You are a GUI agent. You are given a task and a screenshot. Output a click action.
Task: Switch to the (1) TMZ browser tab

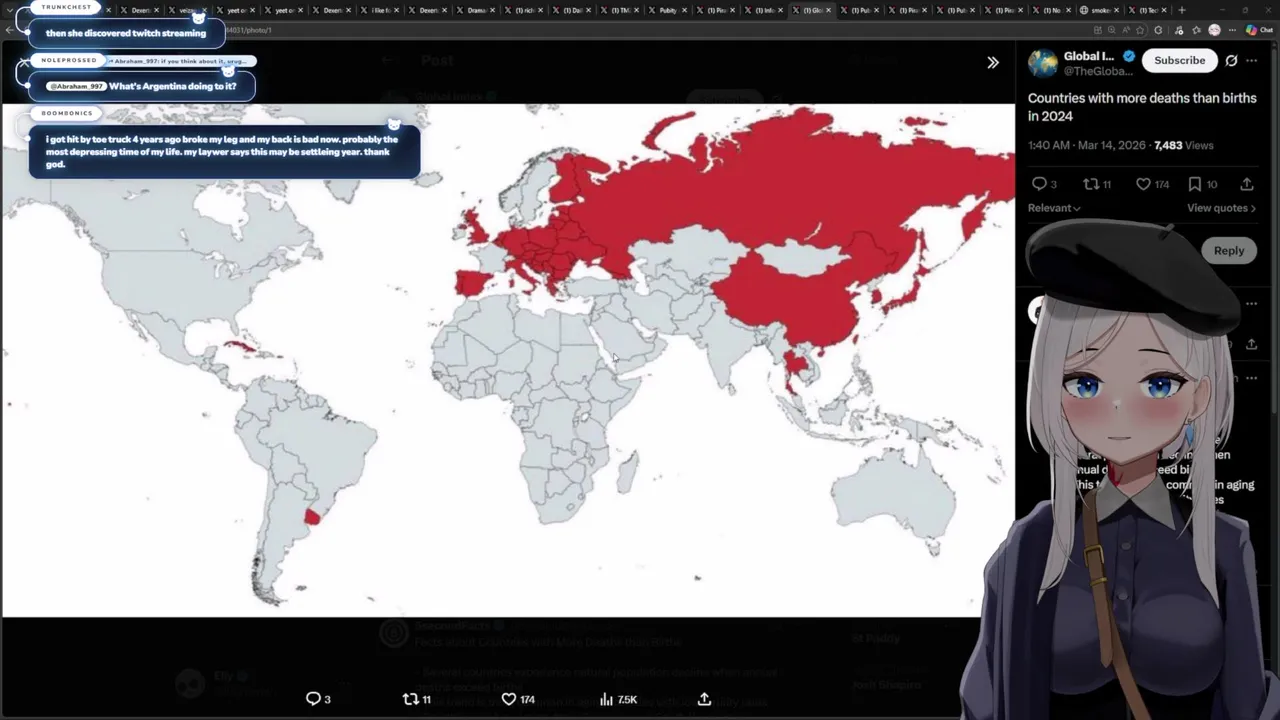(621, 10)
